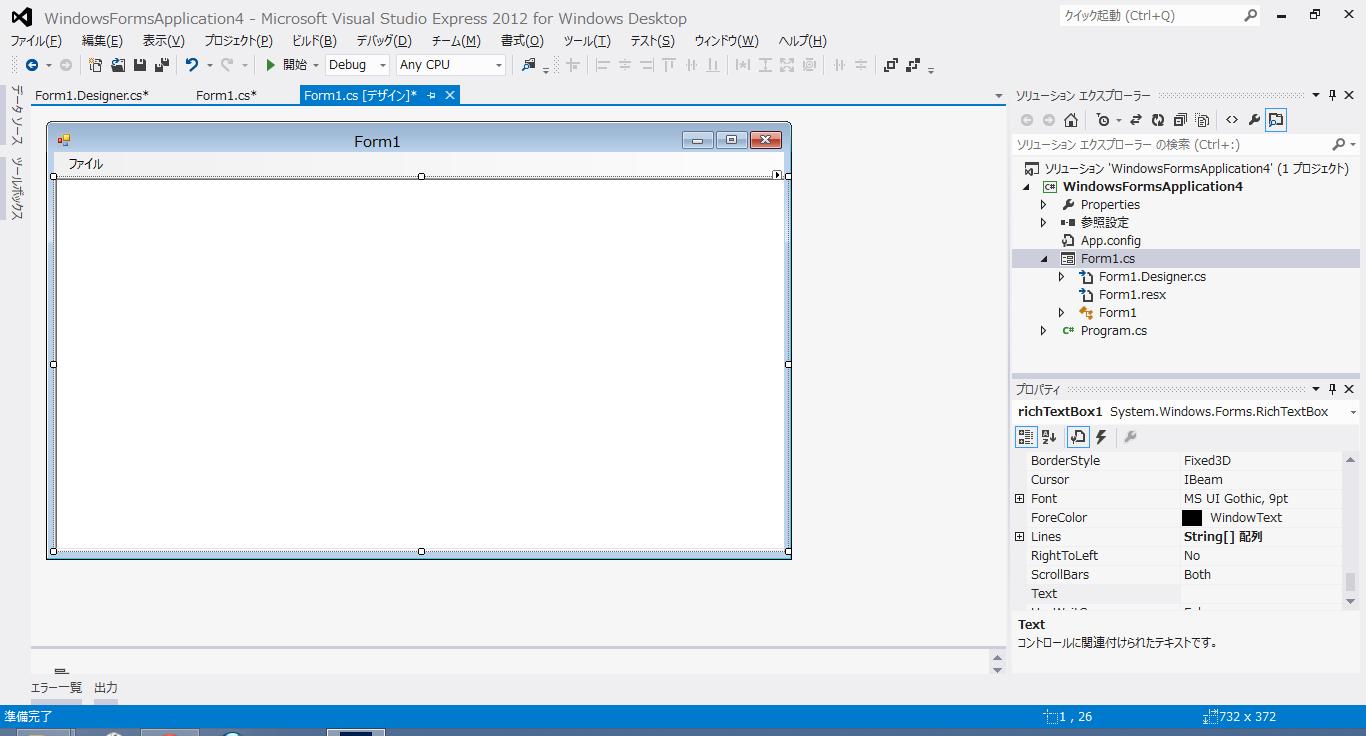
Task: Open the エラー一覧 panel tab
Action: point(57,688)
